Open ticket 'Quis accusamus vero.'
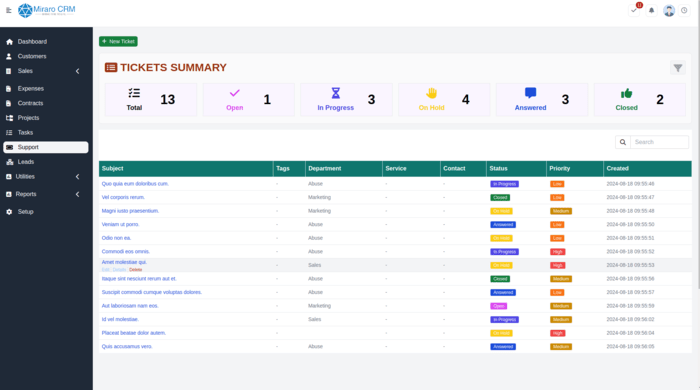Viewport: 700px width, 390px height. pyautogui.click(x=127, y=346)
